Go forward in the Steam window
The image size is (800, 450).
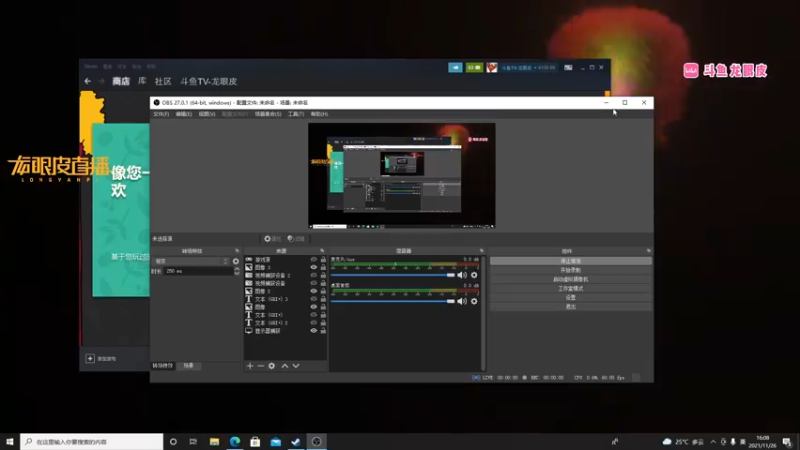[101, 81]
